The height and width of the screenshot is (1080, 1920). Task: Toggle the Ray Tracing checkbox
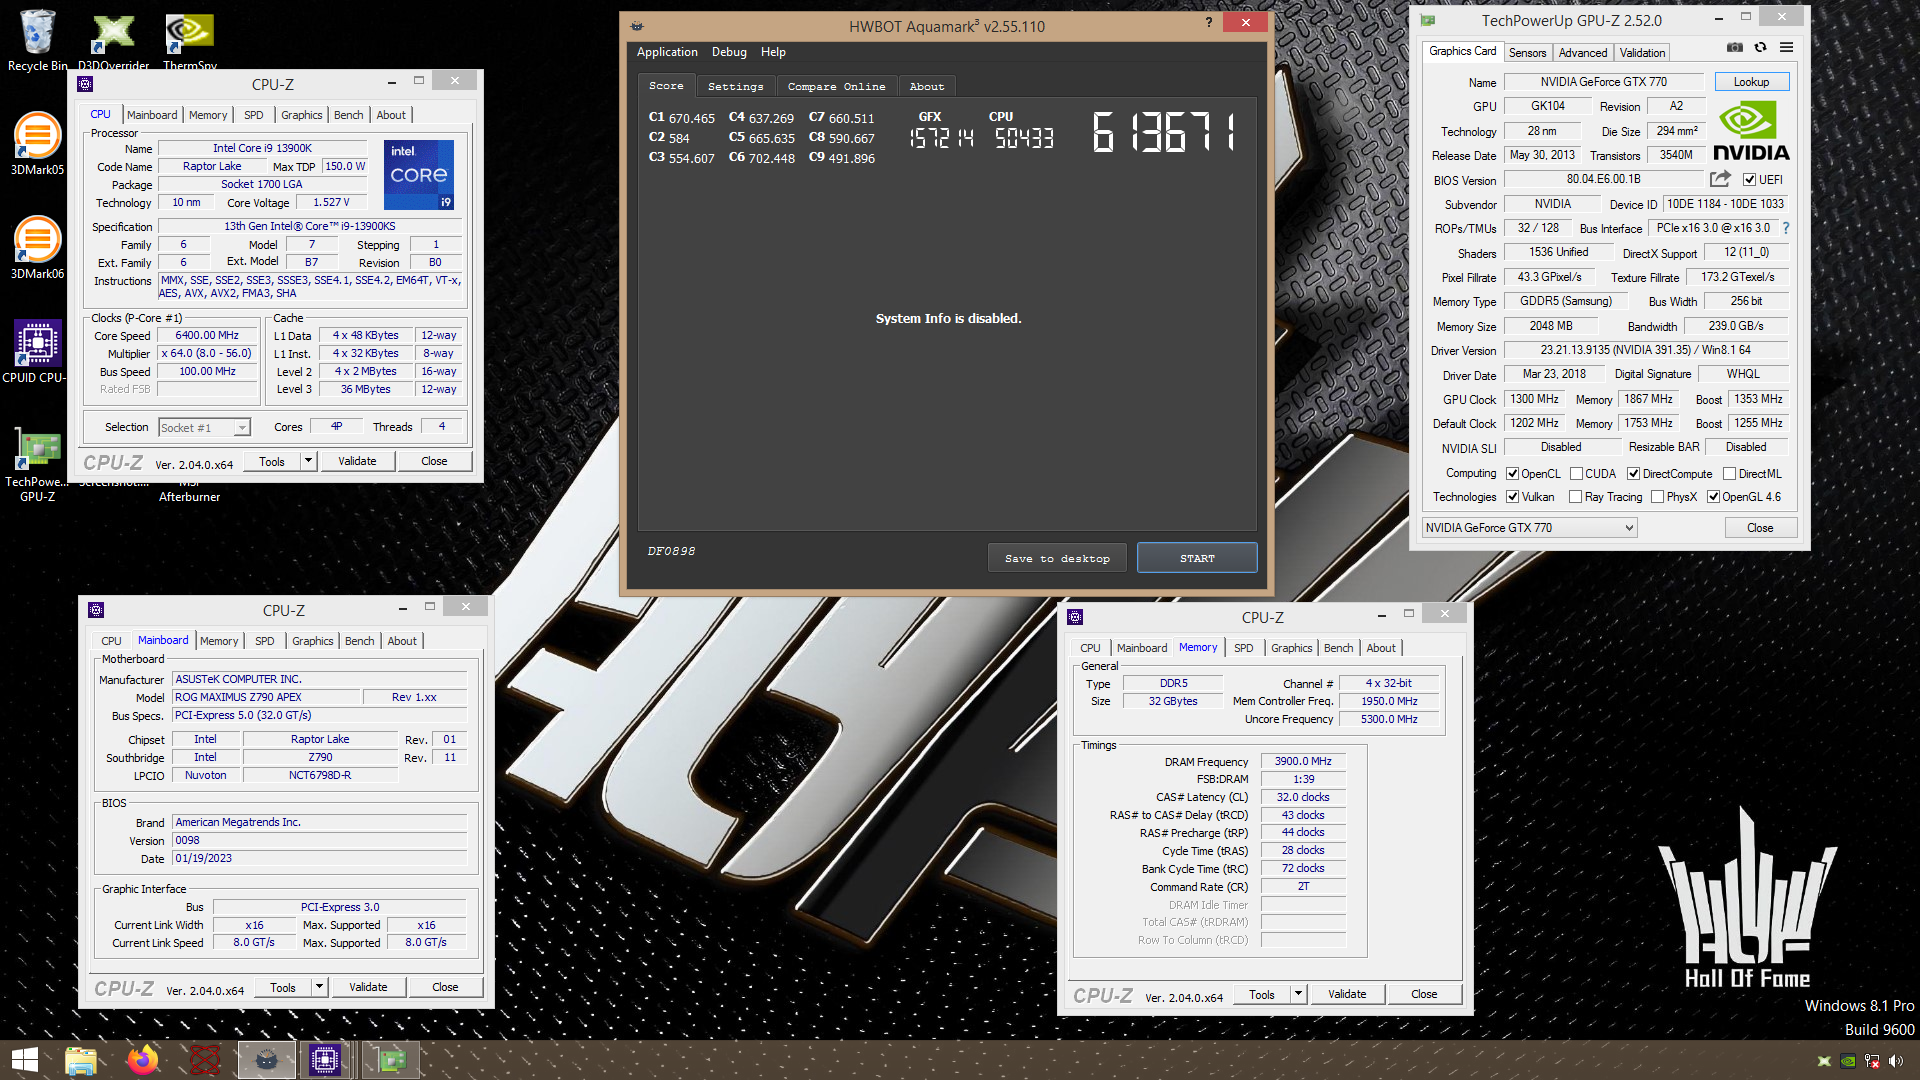coord(1576,497)
